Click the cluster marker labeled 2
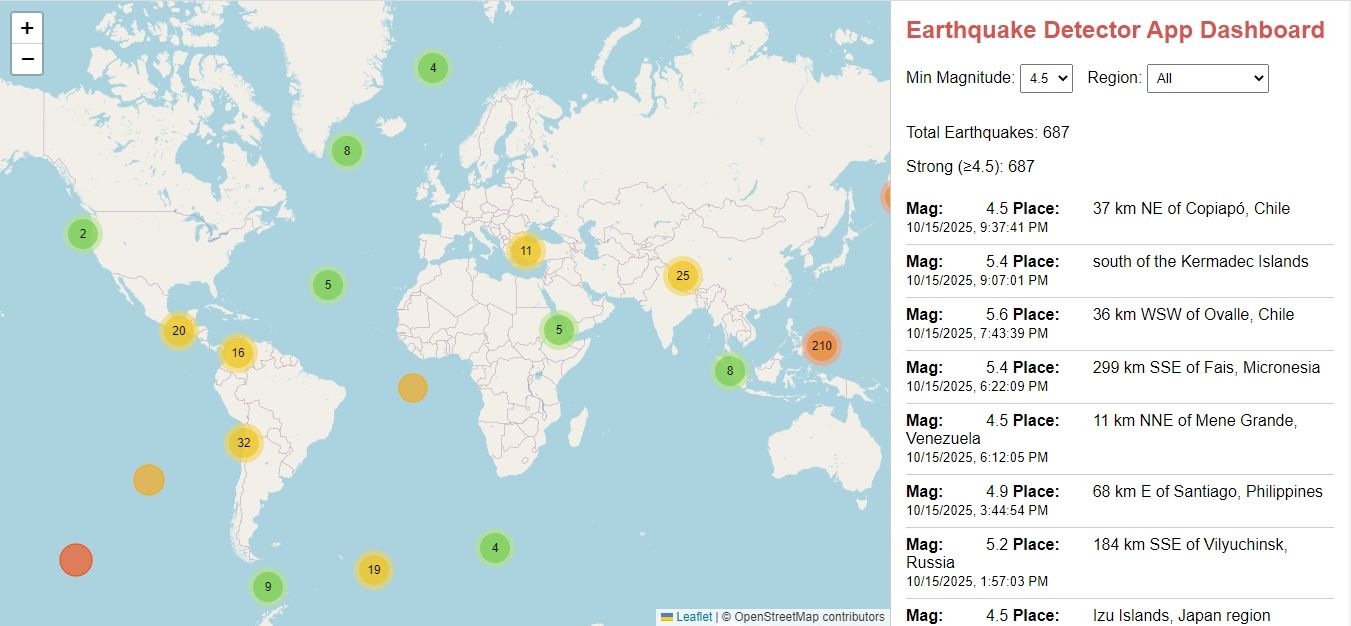Viewport: 1351px width, 626px height. (83, 234)
